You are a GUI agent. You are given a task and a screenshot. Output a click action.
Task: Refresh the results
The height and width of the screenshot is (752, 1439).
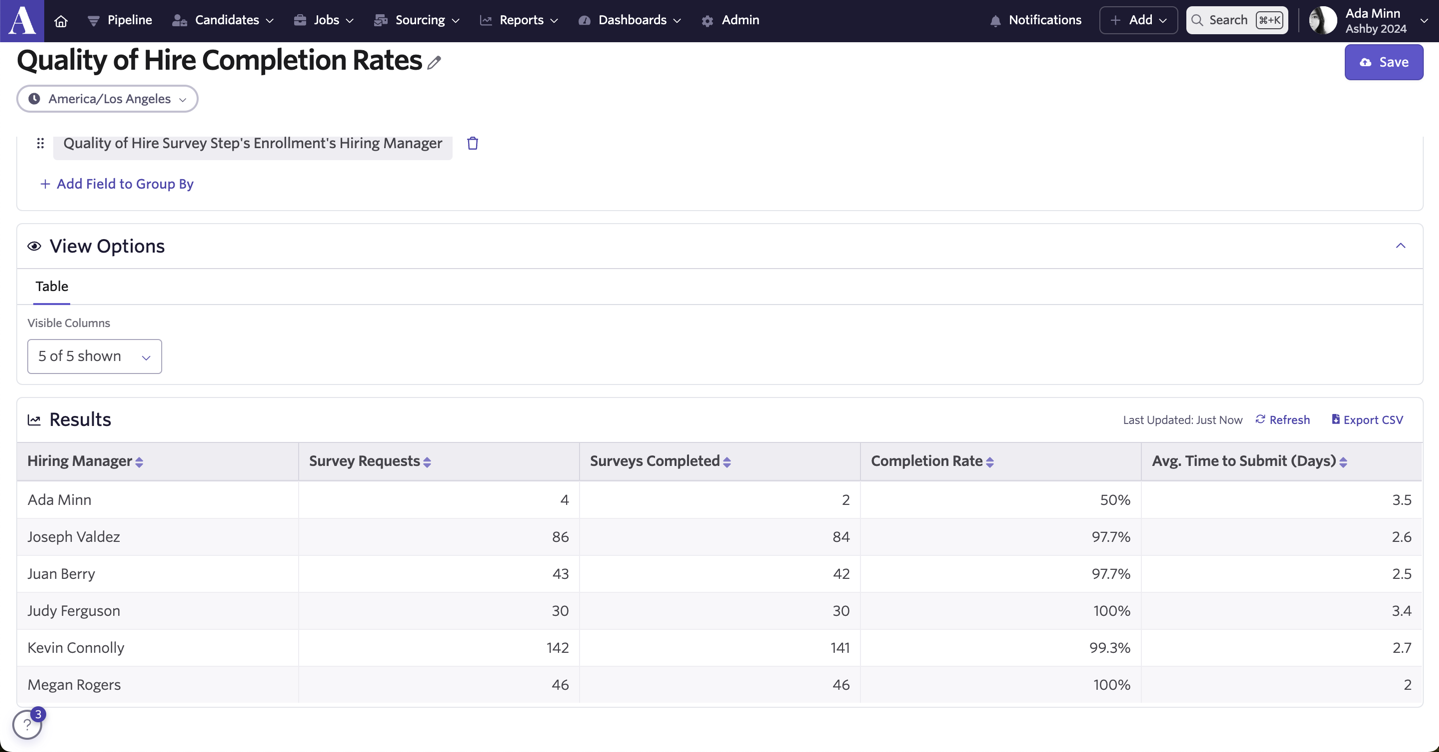(x=1283, y=420)
